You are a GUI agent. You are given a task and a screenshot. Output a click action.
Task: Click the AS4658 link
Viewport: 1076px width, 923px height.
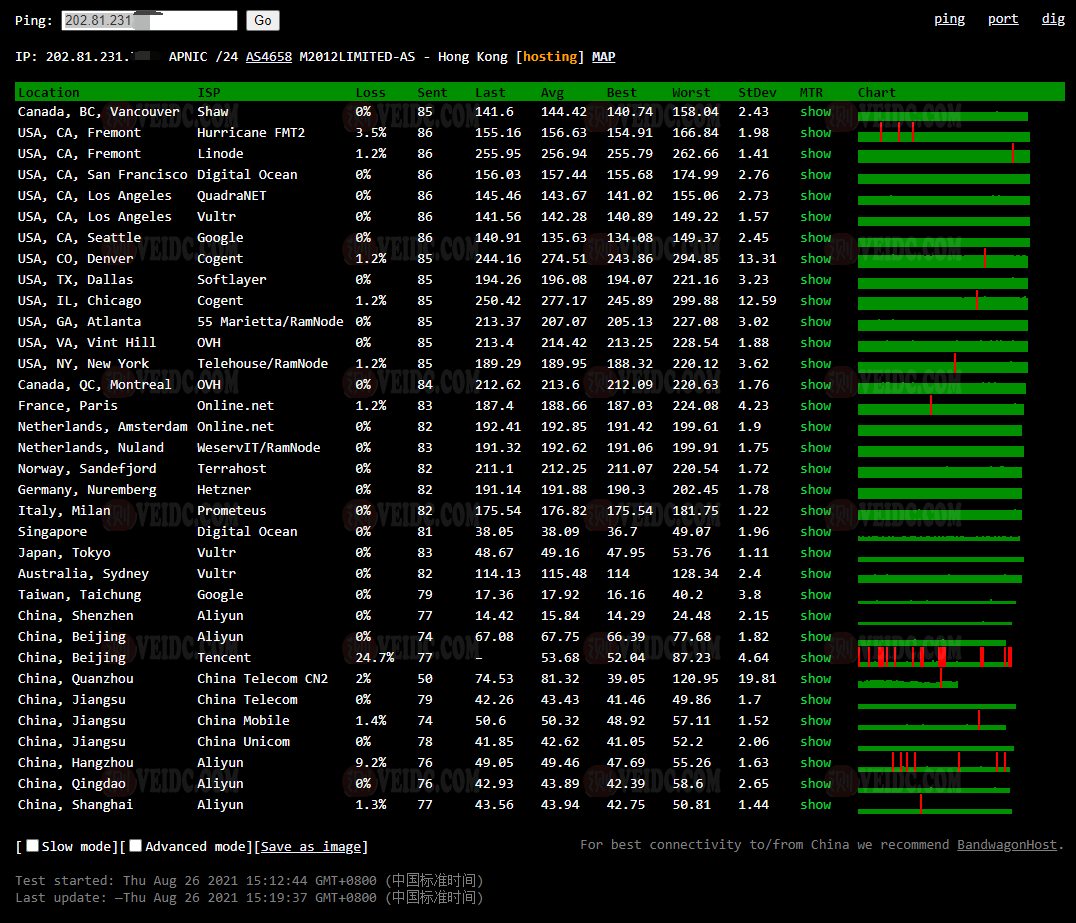(x=269, y=57)
